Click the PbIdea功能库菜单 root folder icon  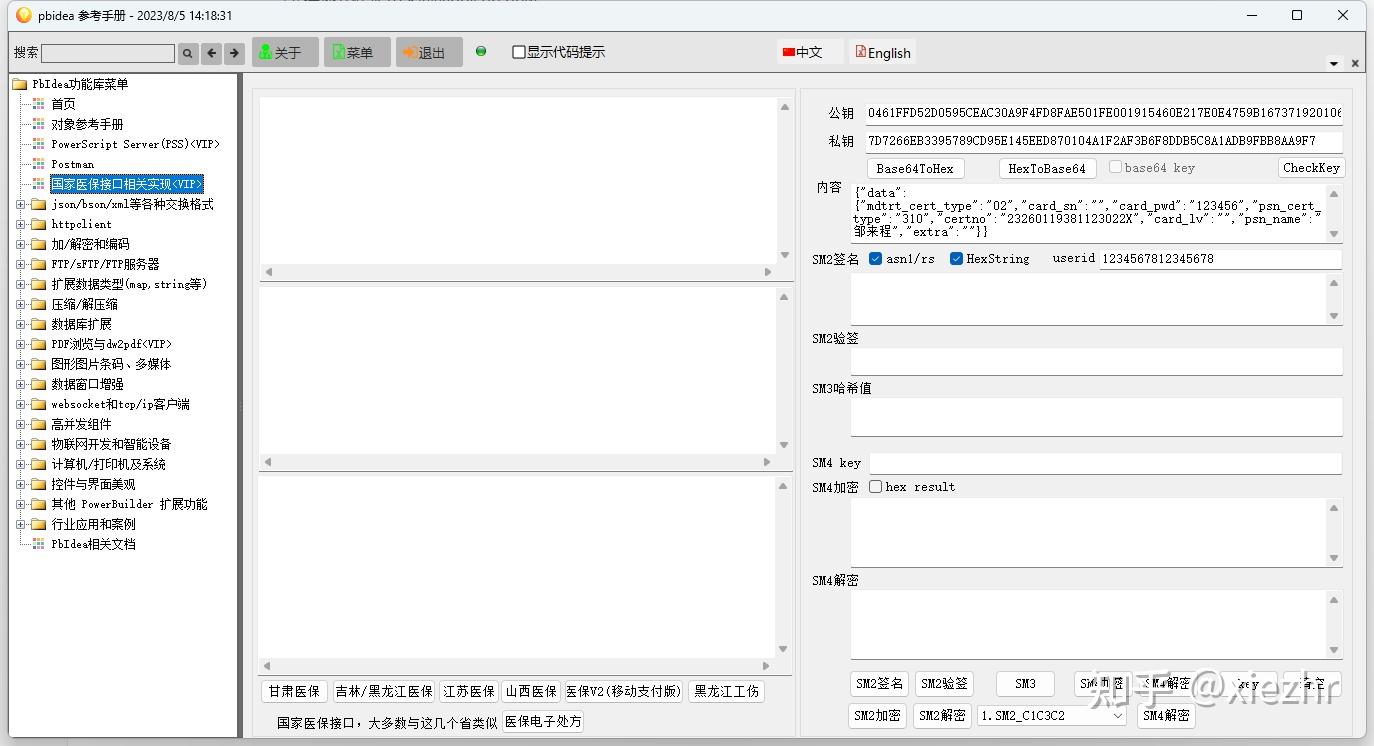20,84
